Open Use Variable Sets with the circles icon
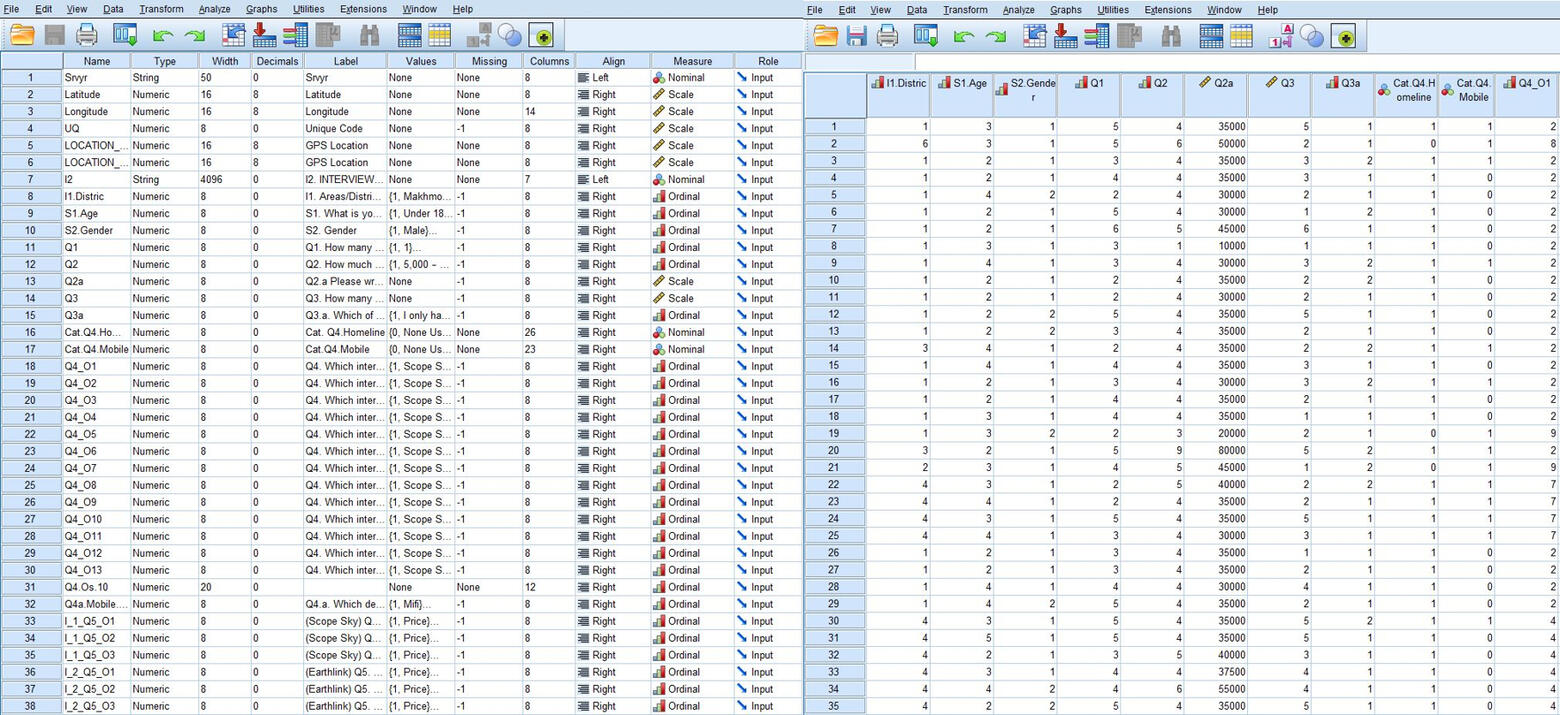This screenshot has height=715, width=1560. tap(510, 35)
